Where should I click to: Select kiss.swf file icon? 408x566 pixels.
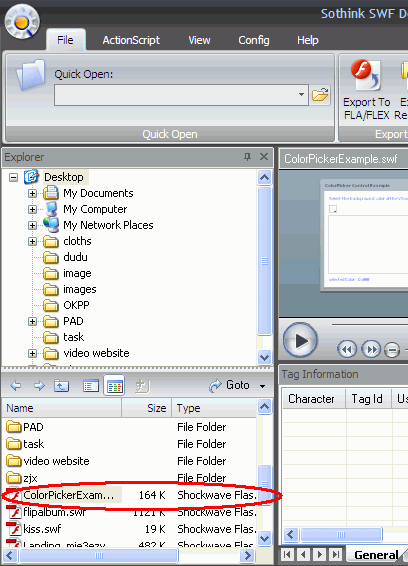pyautogui.click(x=14, y=528)
